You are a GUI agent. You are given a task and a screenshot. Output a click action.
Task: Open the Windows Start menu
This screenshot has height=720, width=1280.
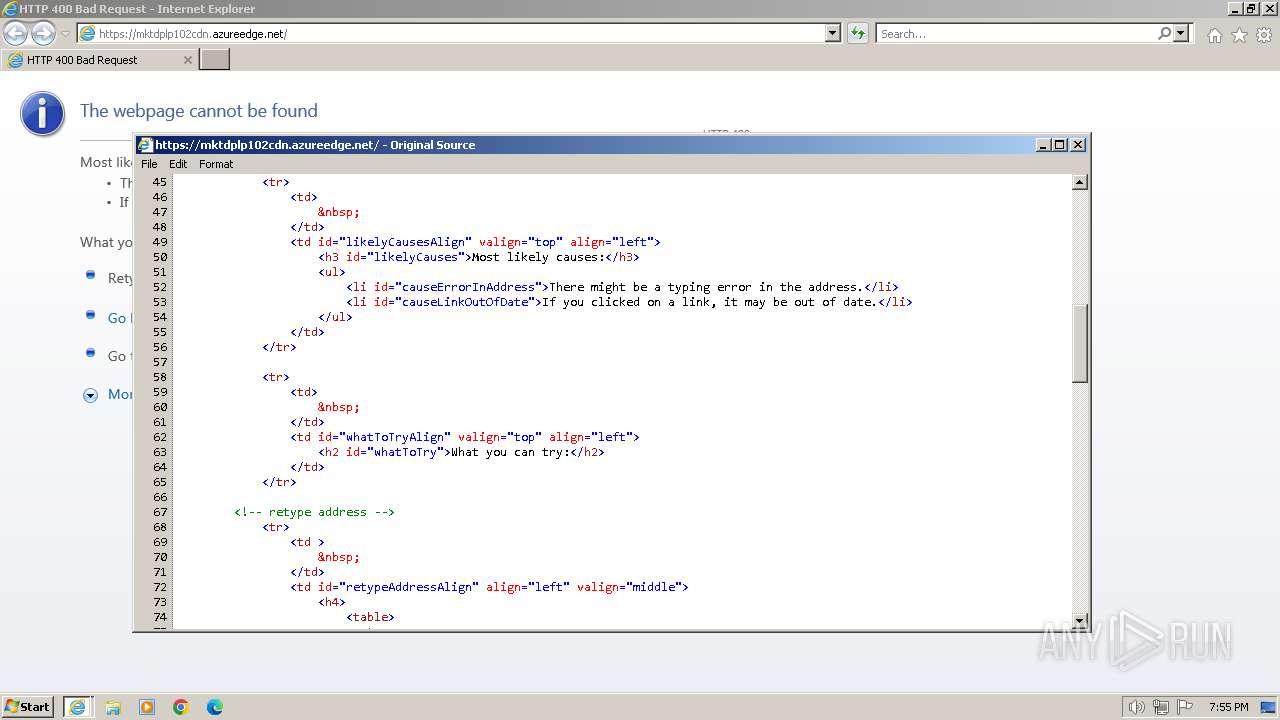pos(28,707)
